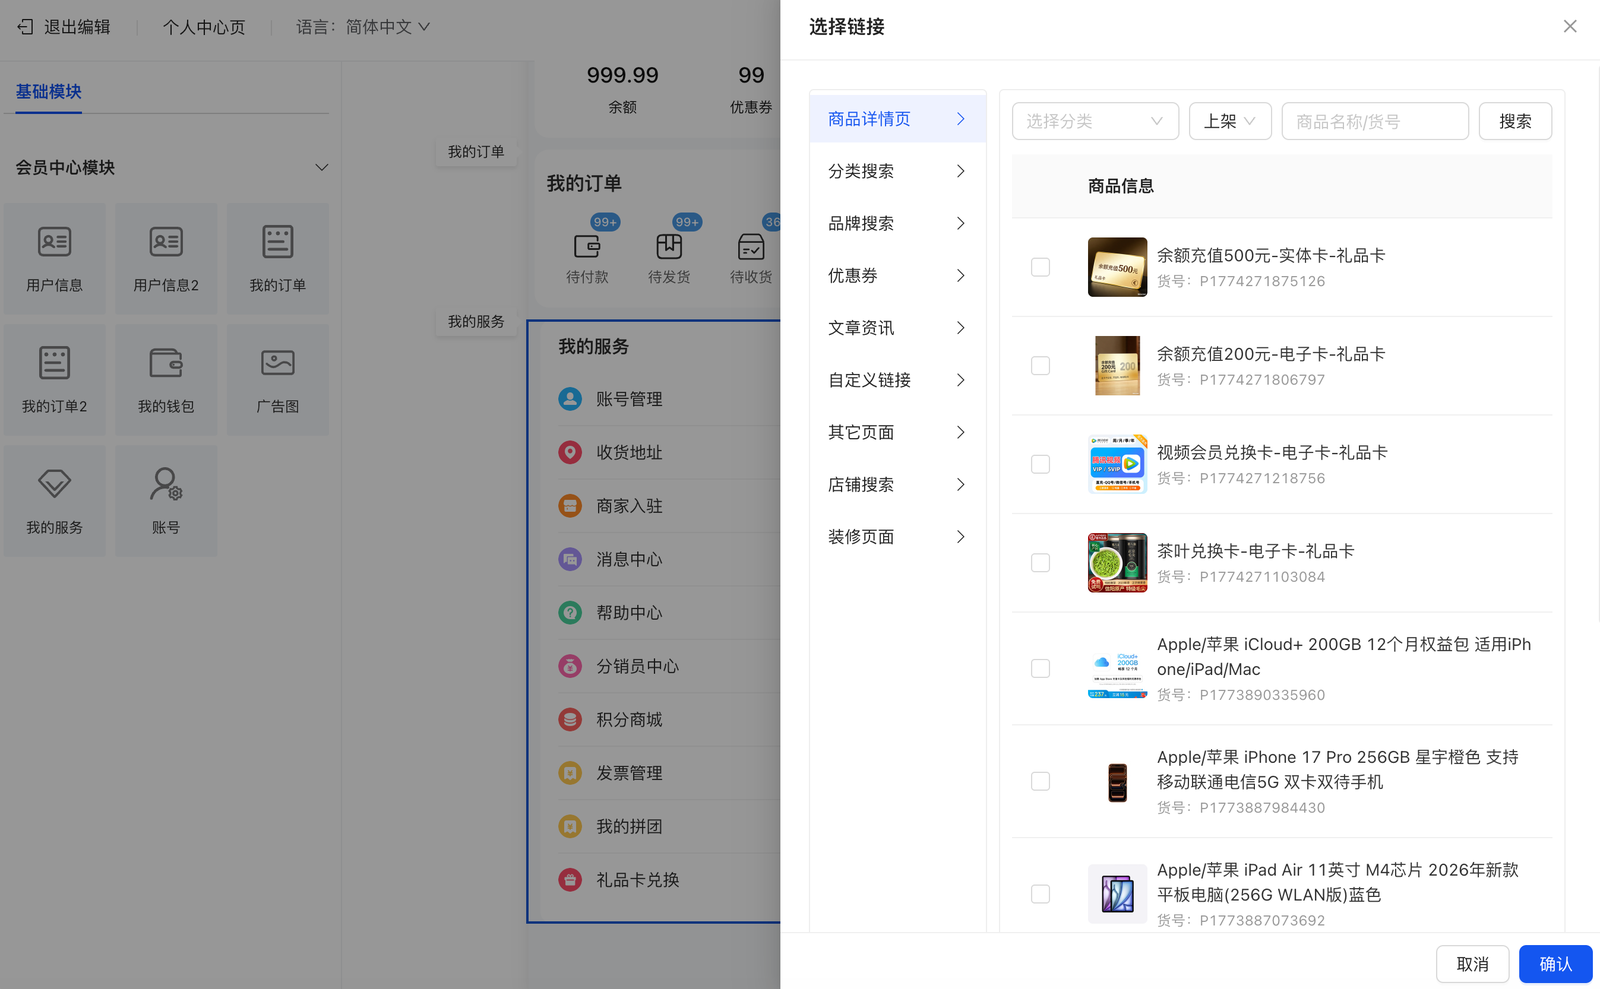
Task: Confirm selection with the 确认 button
Action: (1555, 964)
